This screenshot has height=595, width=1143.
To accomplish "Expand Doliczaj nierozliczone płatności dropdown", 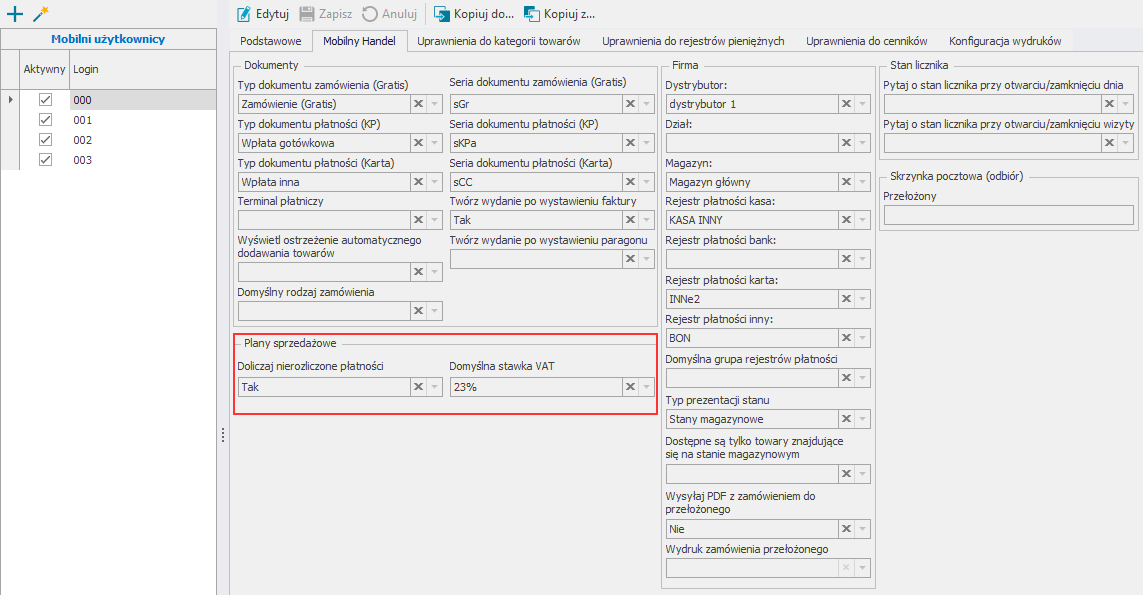I will [434, 387].
